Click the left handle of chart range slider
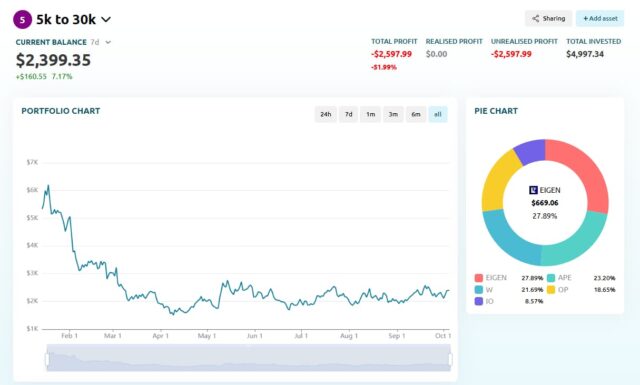640x385 pixels. pos(47,359)
